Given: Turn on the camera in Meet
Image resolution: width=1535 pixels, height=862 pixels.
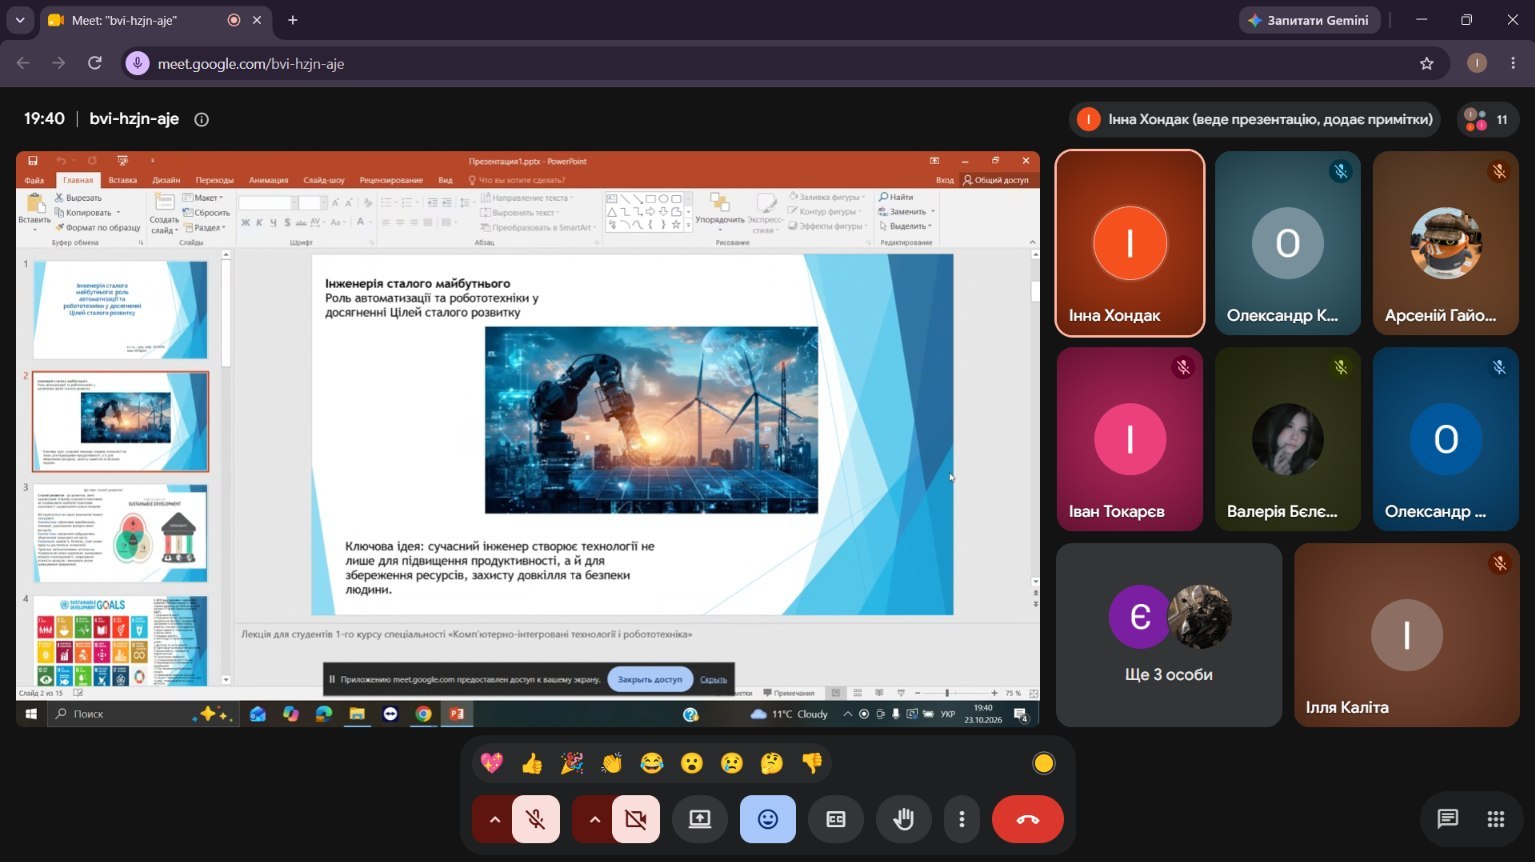Looking at the screenshot, I should [x=636, y=820].
